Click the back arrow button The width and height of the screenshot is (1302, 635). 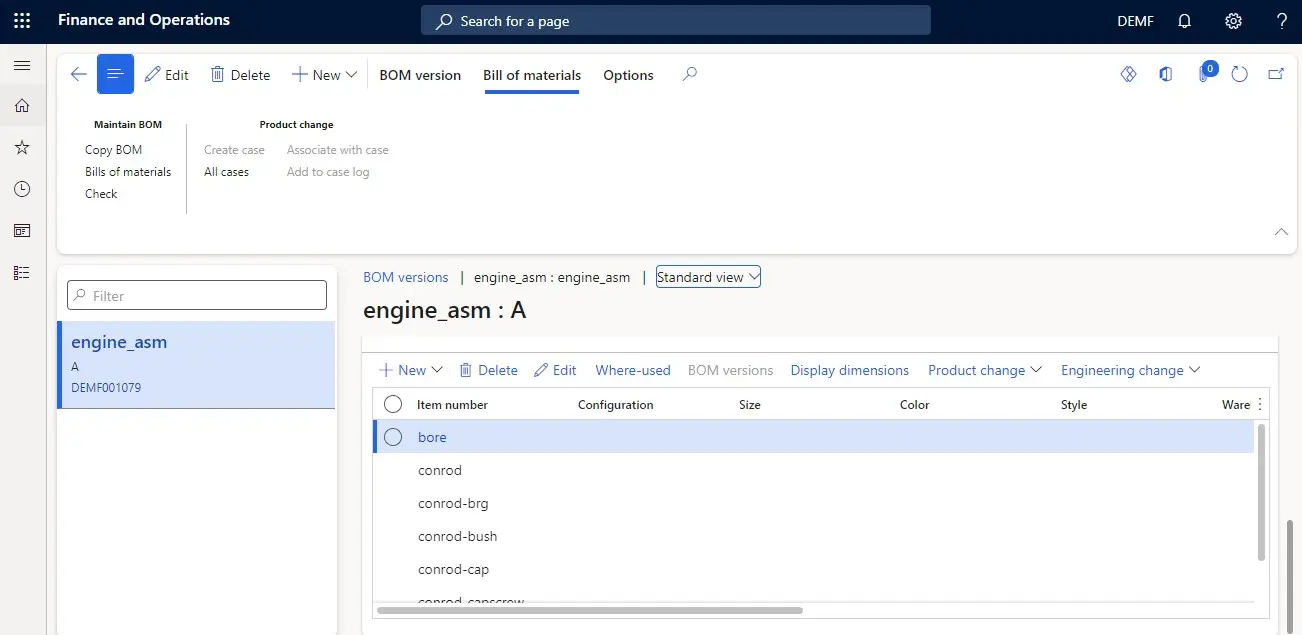click(78, 75)
